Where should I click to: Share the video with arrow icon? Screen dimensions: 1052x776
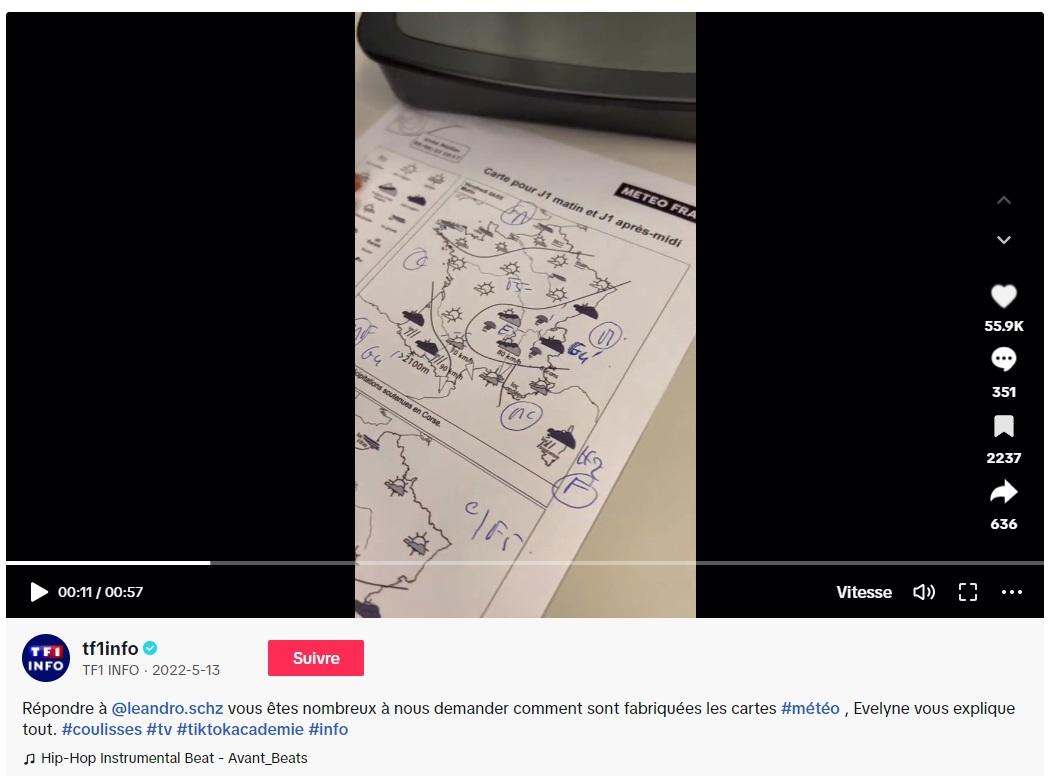(x=1004, y=492)
